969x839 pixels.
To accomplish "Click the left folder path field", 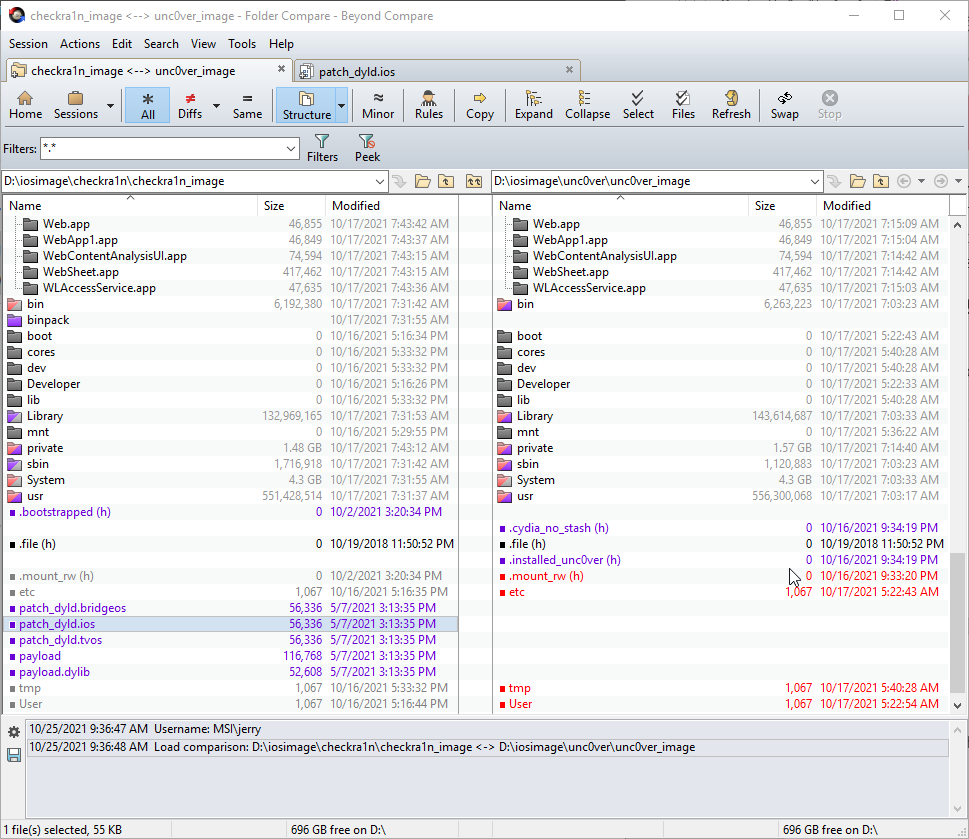I will pos(187,182).
